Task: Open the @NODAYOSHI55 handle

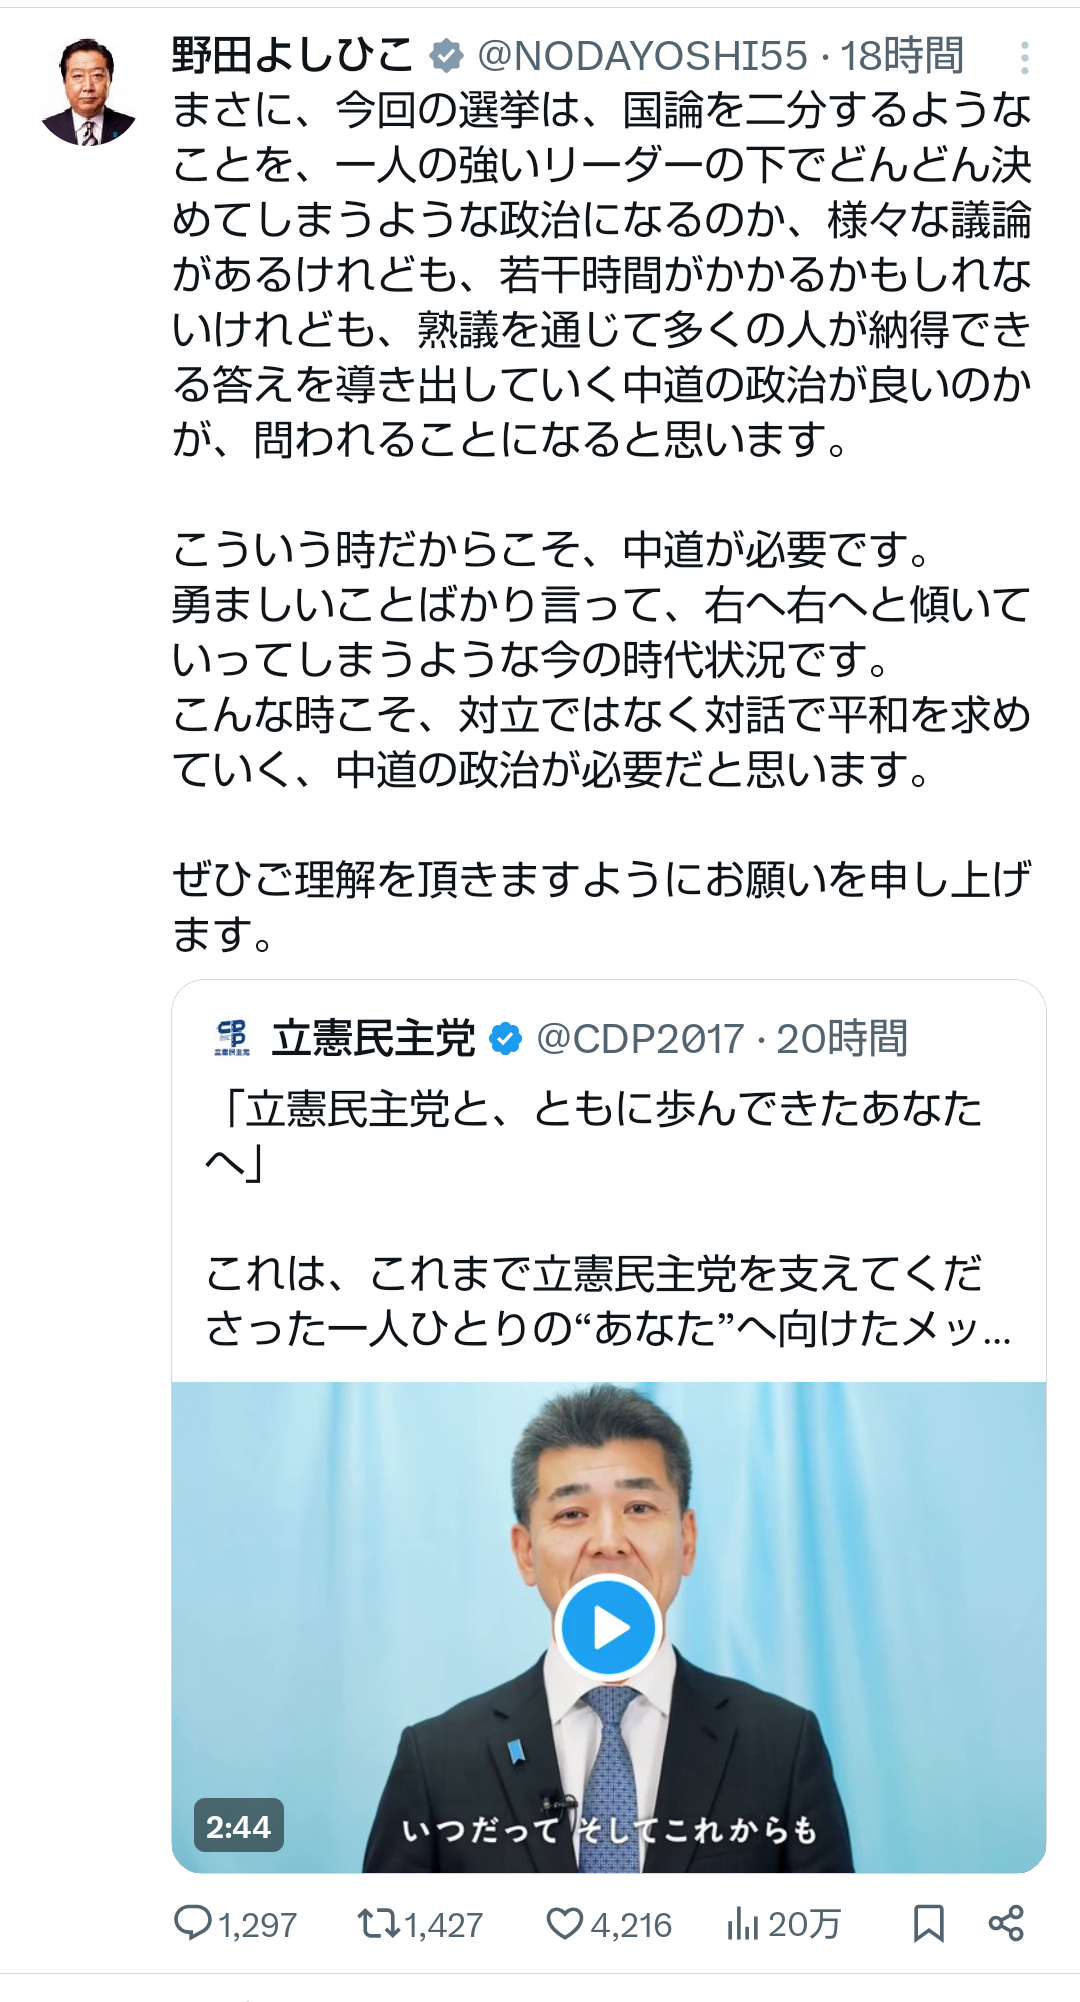Action: [643, 56]
